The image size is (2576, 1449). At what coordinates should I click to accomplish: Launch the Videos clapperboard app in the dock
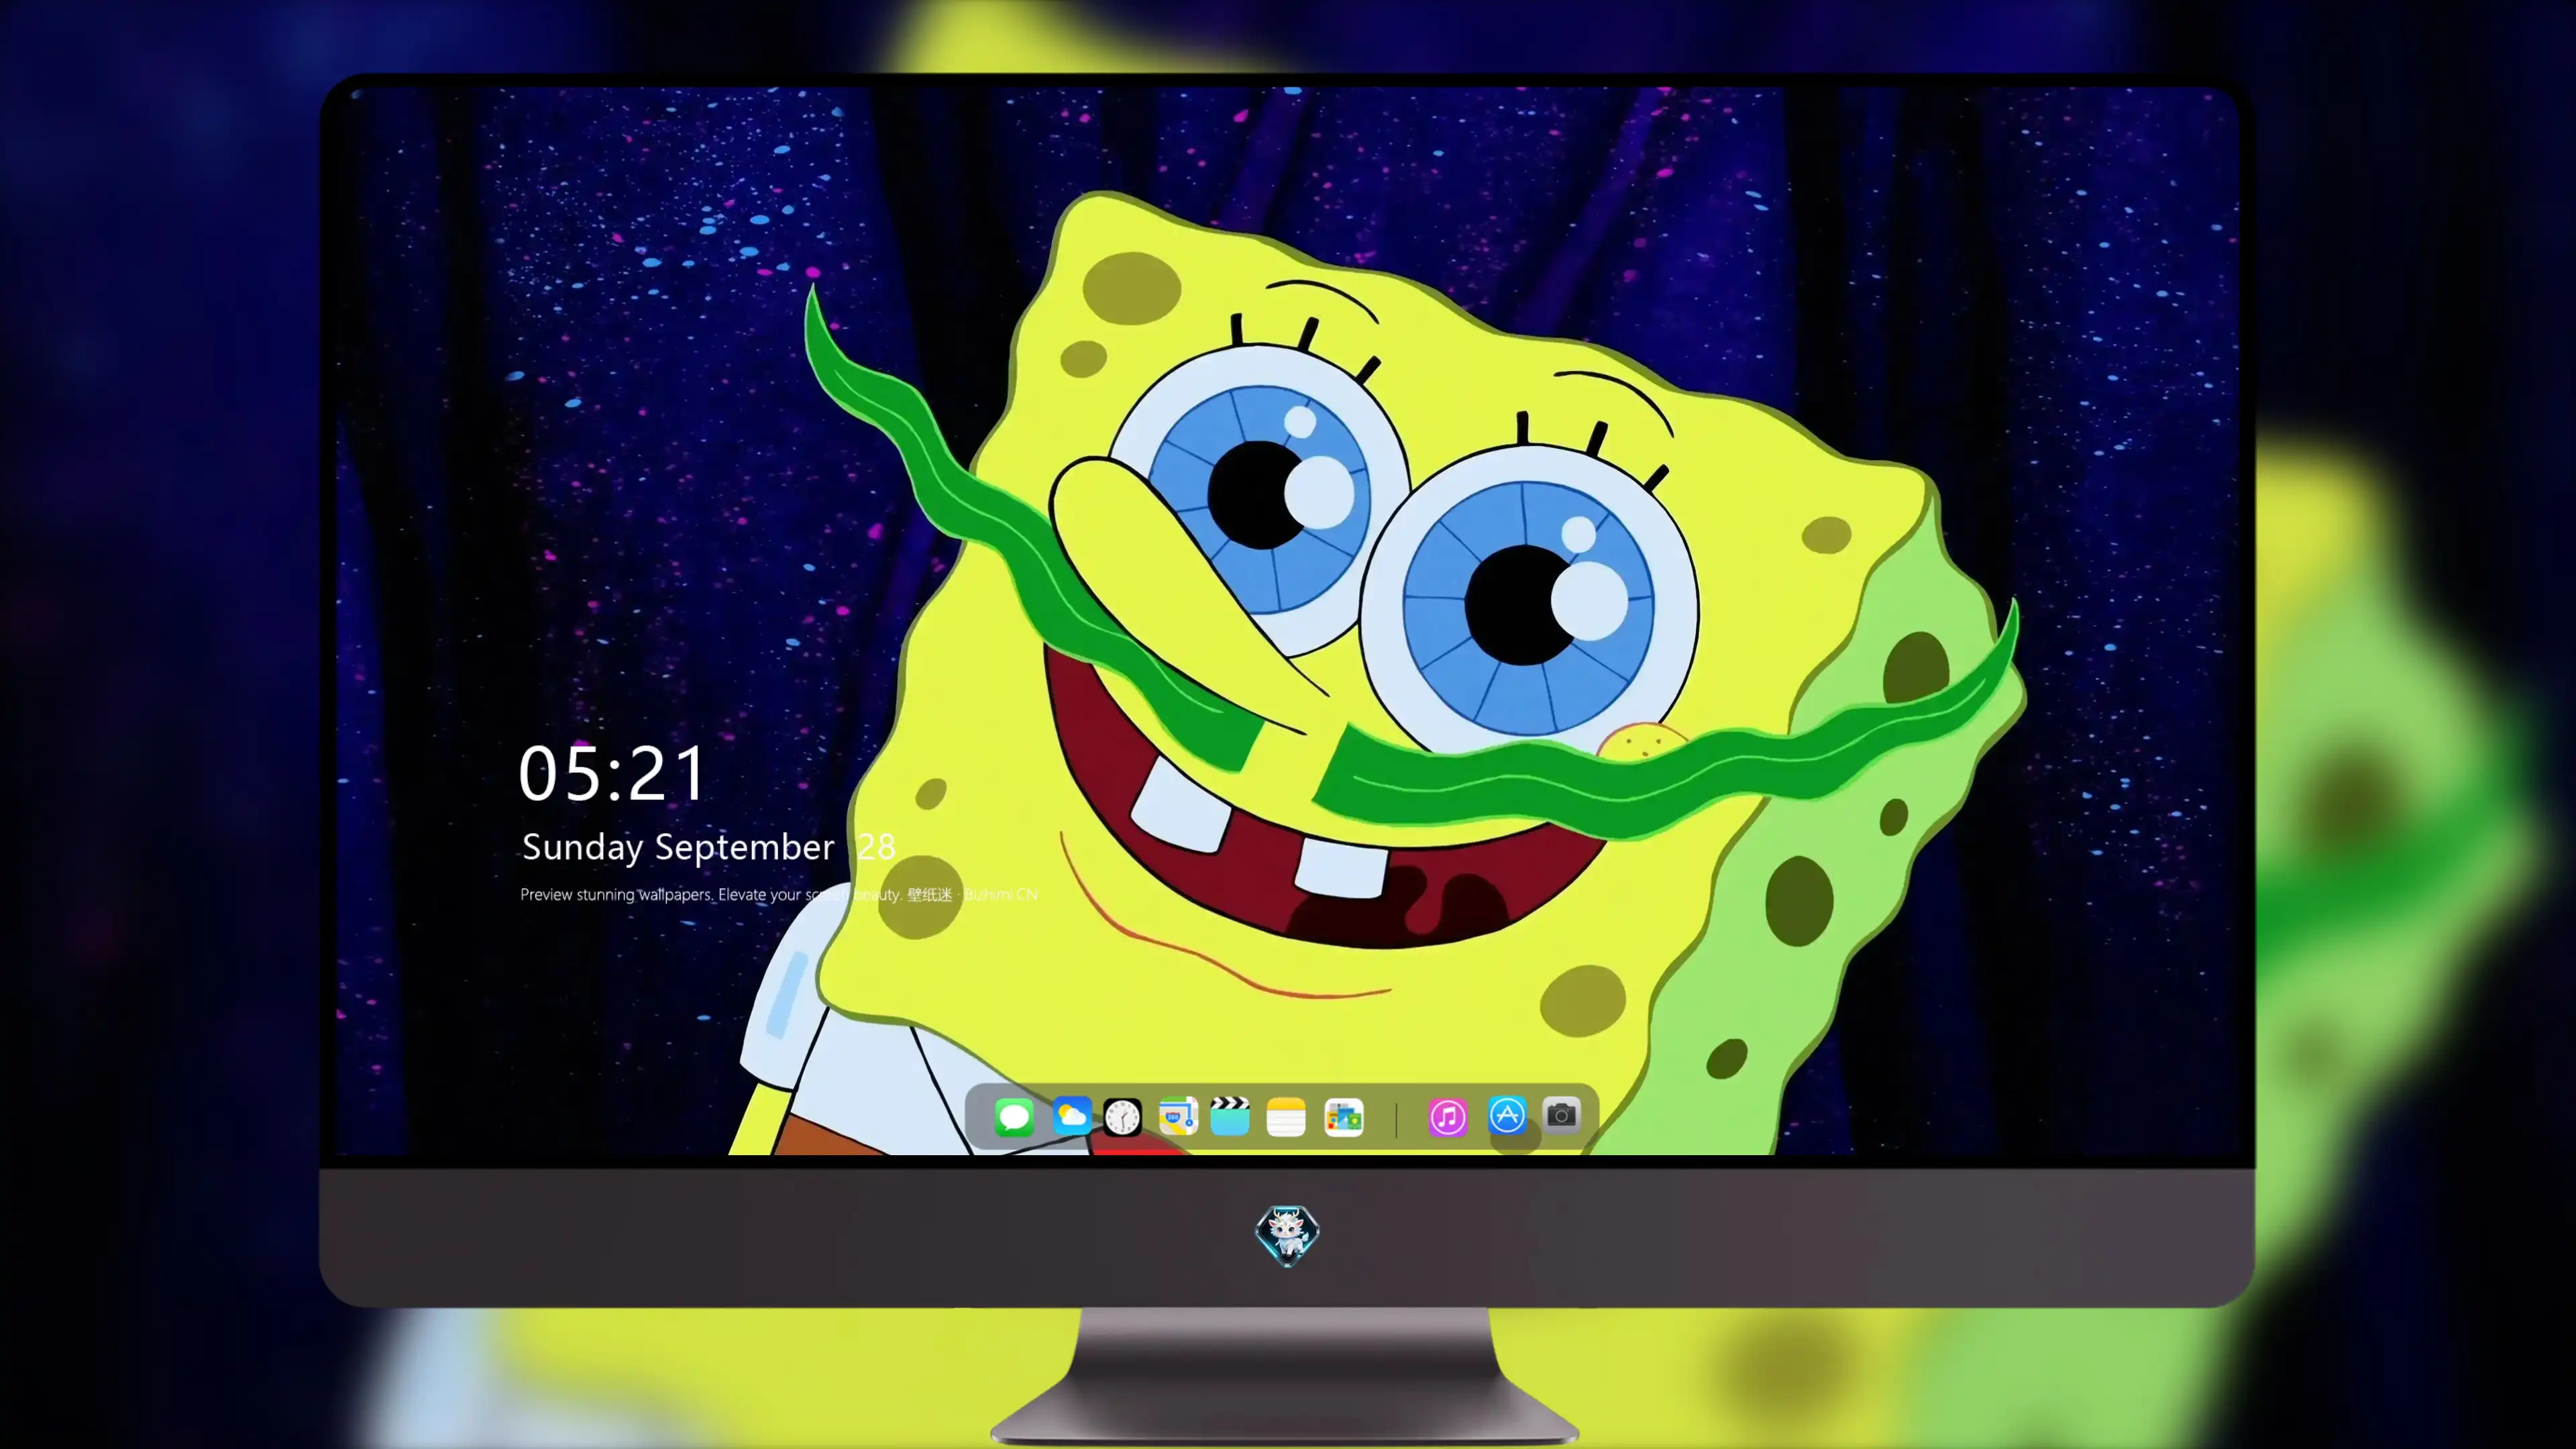click(x=1230, y=1116)
